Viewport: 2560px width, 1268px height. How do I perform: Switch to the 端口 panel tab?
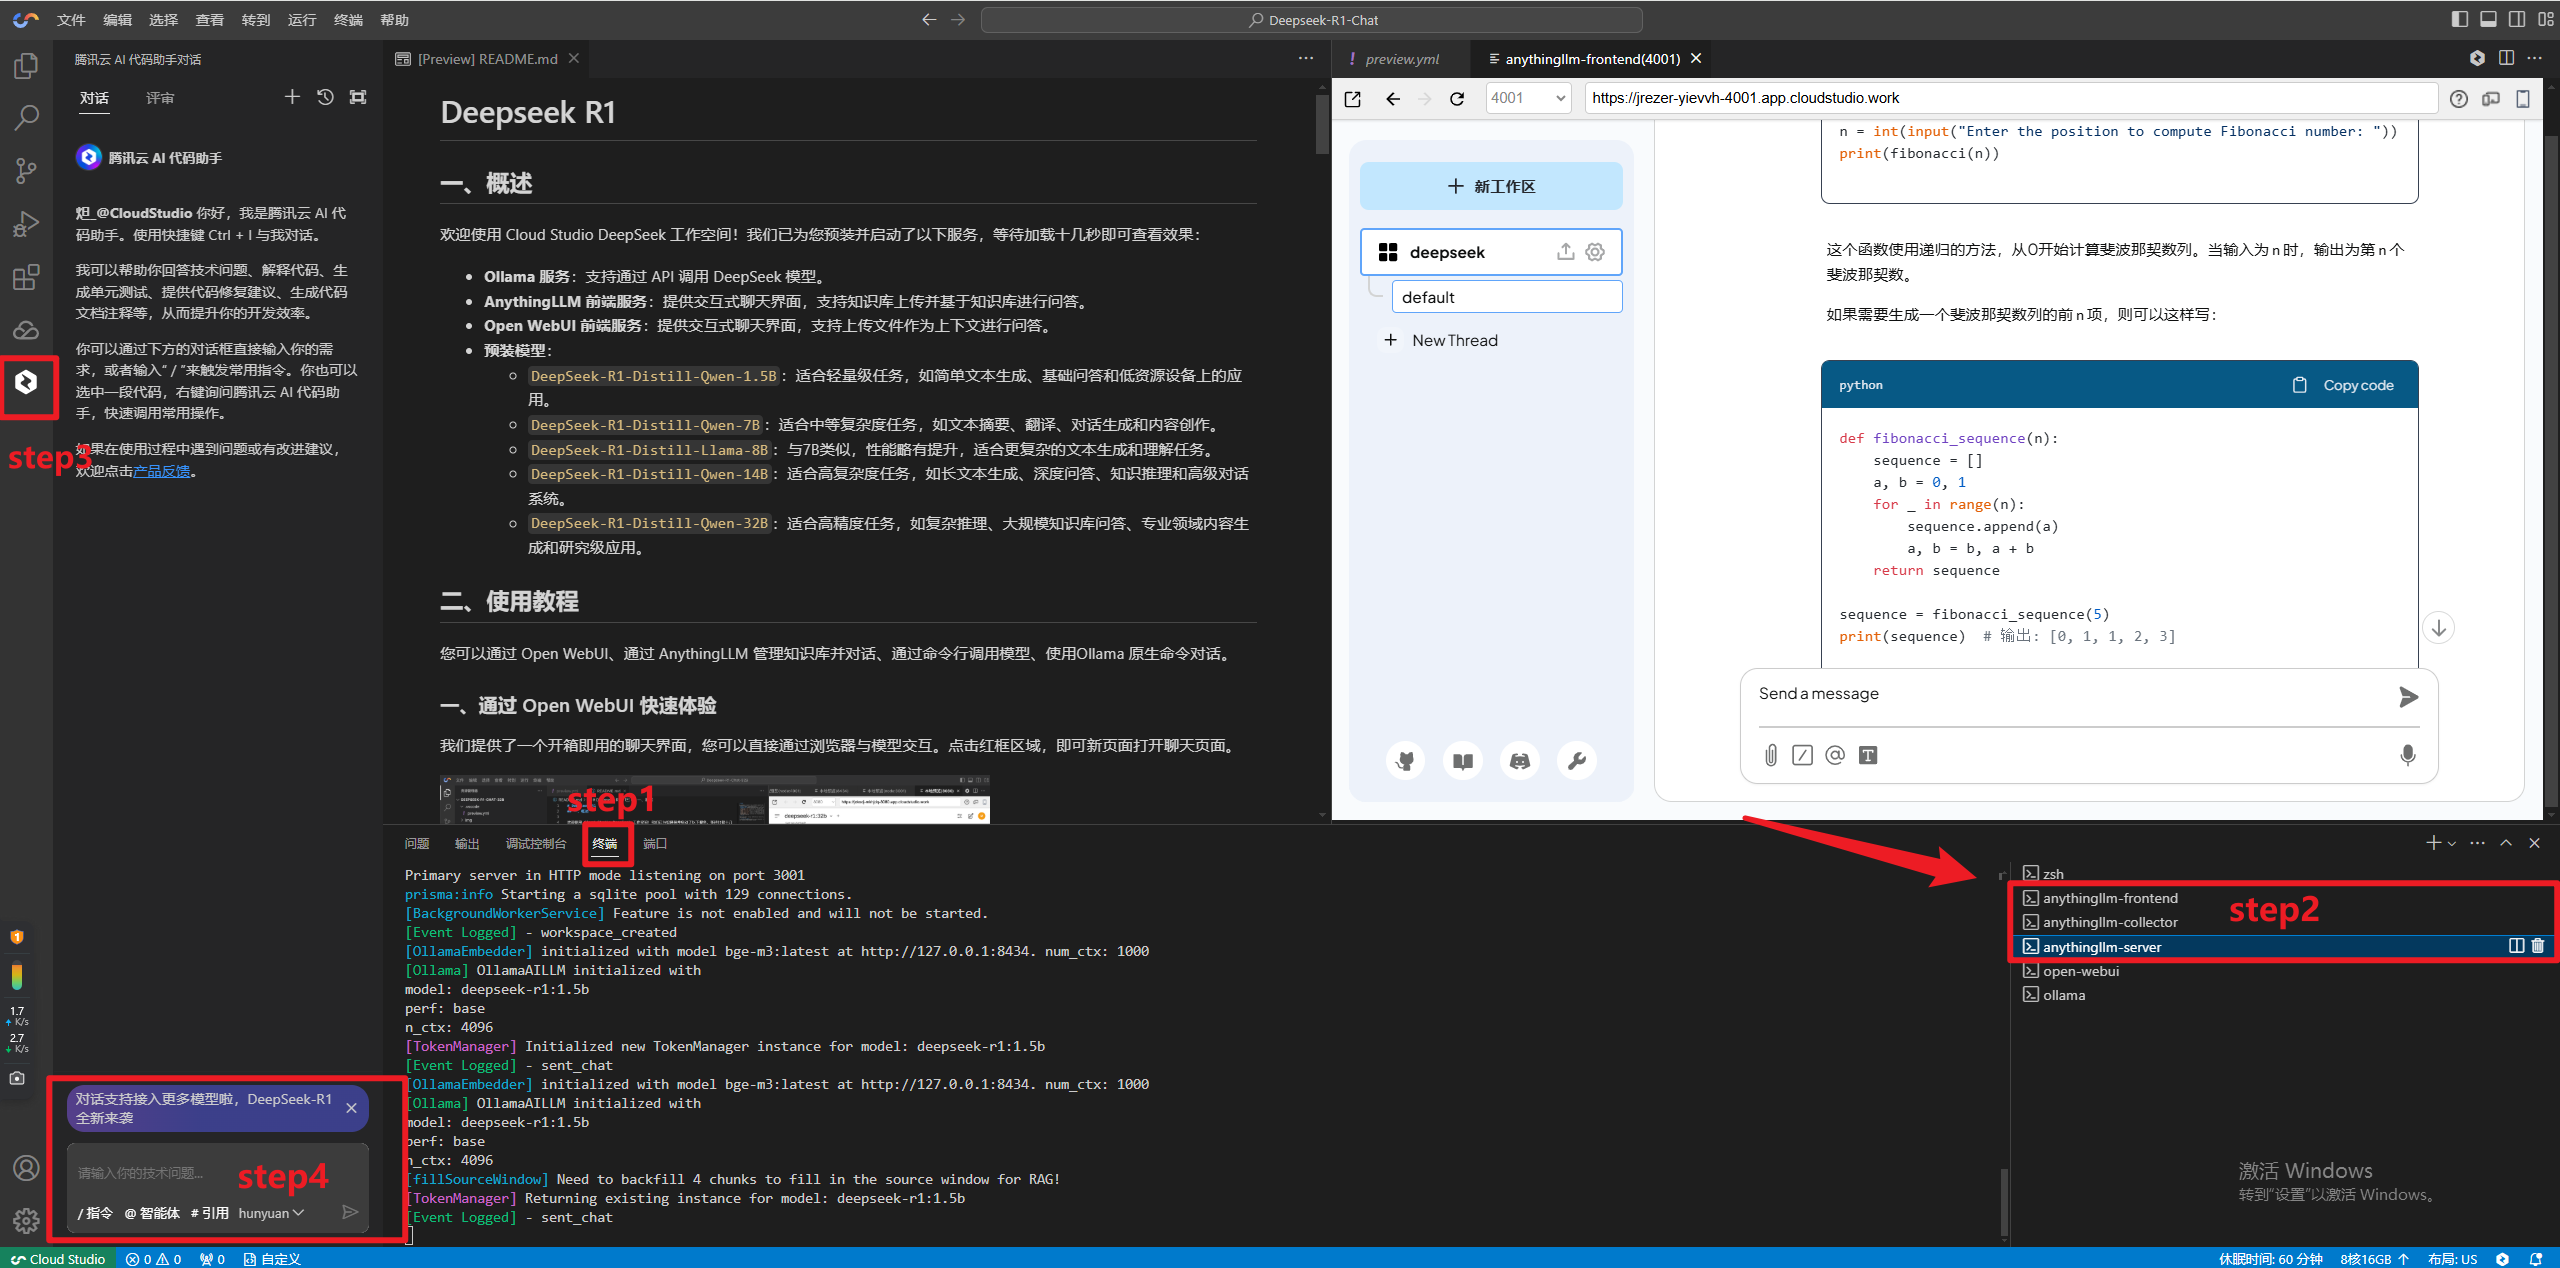pos(655,844)
